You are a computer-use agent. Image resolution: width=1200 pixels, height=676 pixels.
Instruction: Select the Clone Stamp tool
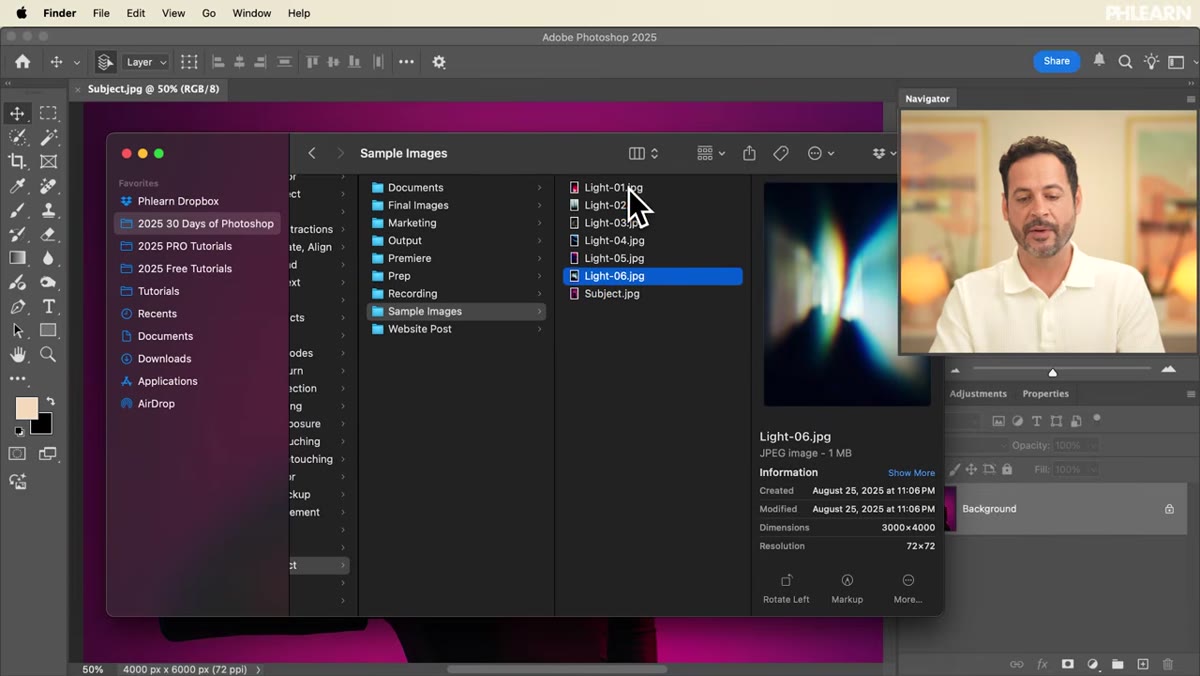click(48, 210)
